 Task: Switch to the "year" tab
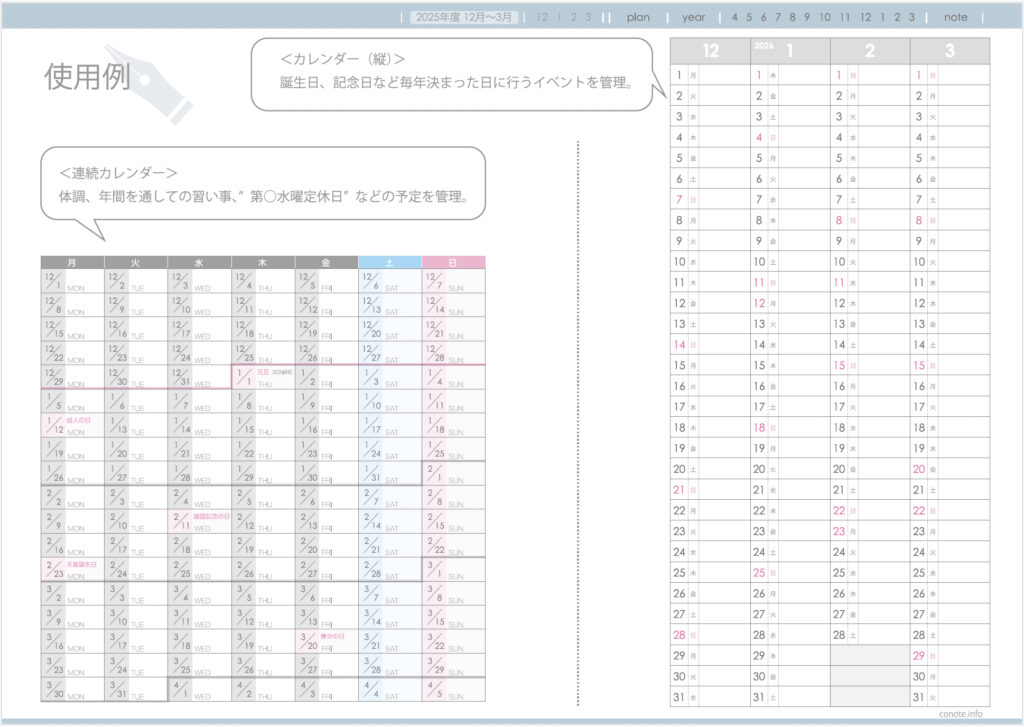point(693,17)
